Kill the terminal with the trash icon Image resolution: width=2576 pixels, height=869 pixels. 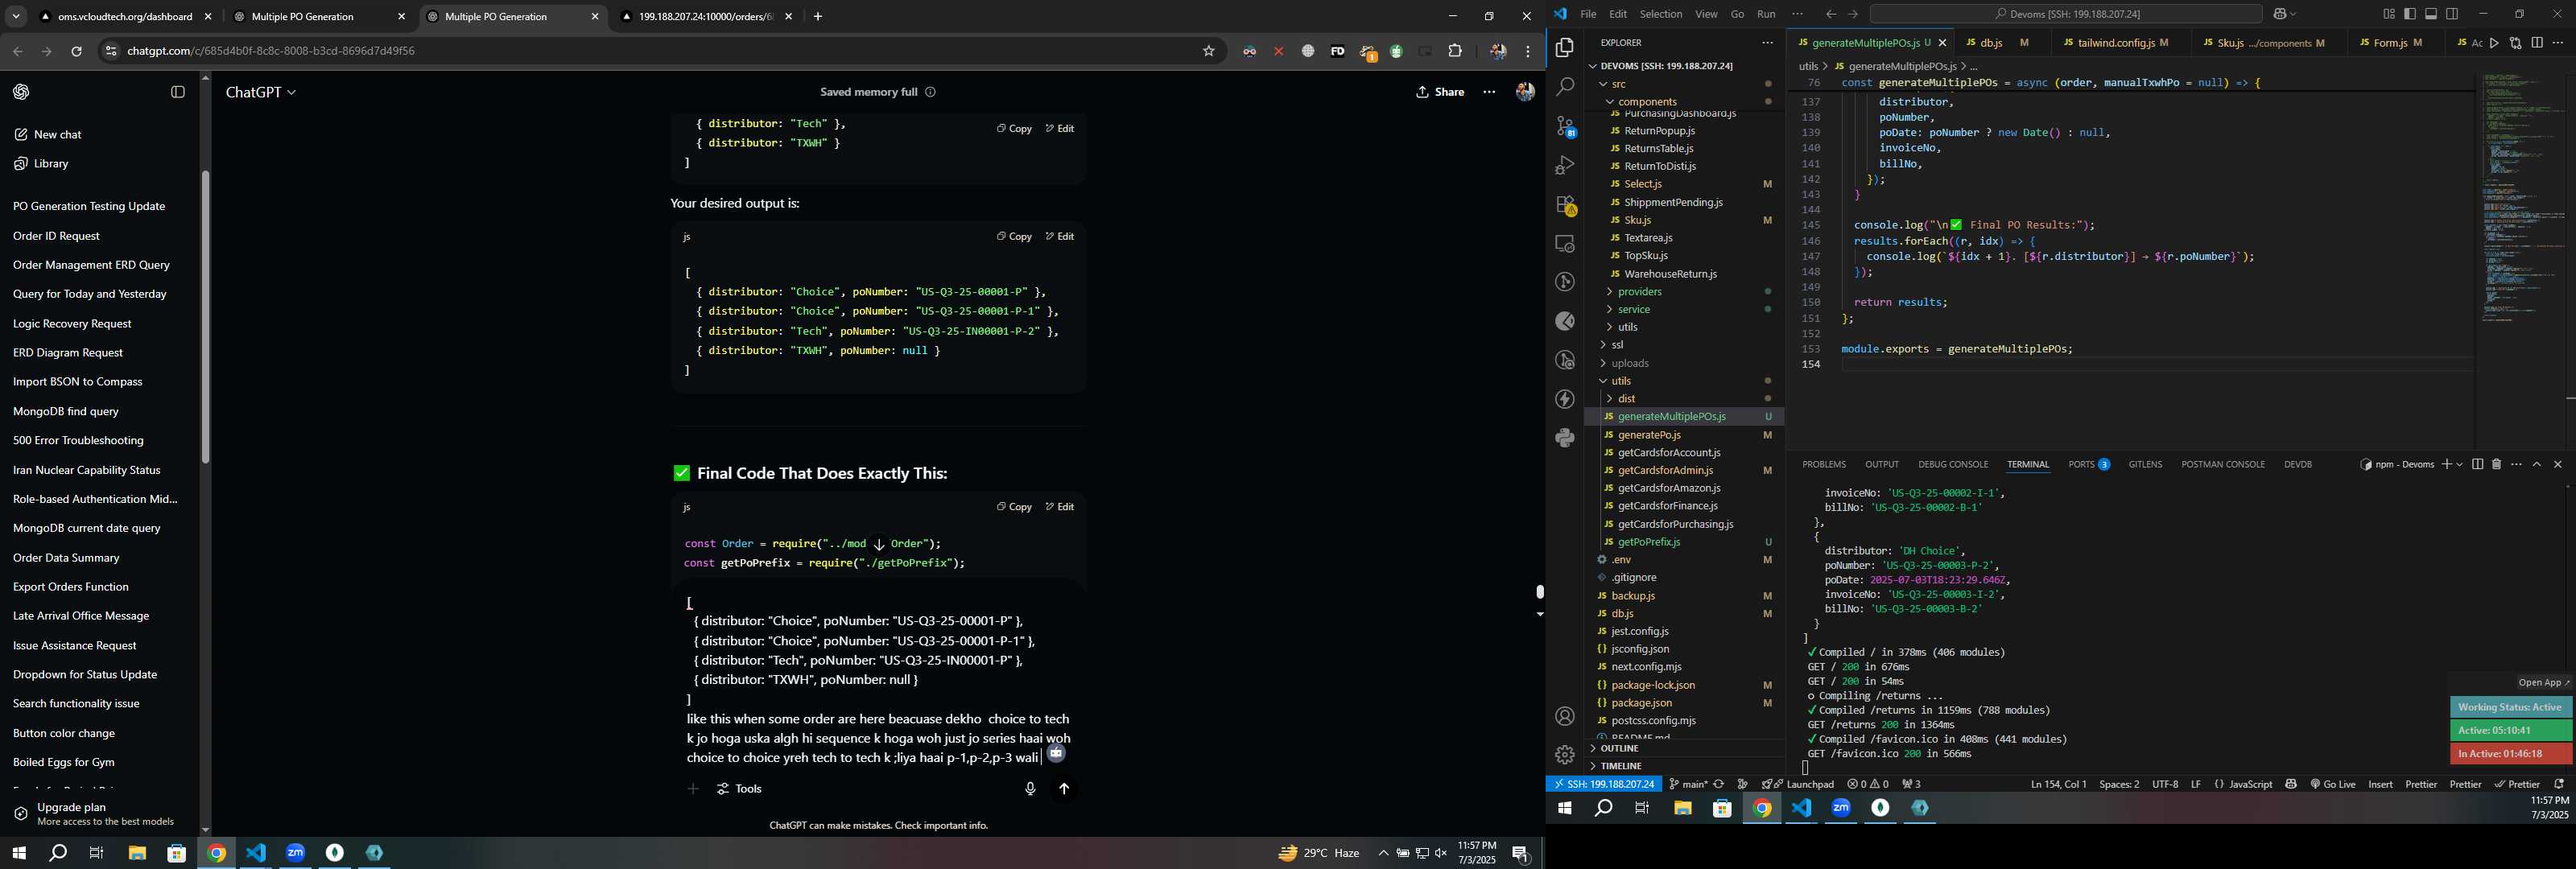[x=2496, y=464]
